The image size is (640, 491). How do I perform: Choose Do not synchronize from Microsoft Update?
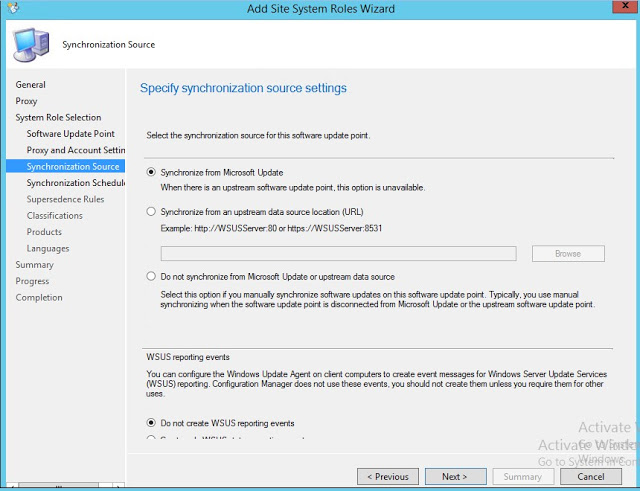pos(152,276)
